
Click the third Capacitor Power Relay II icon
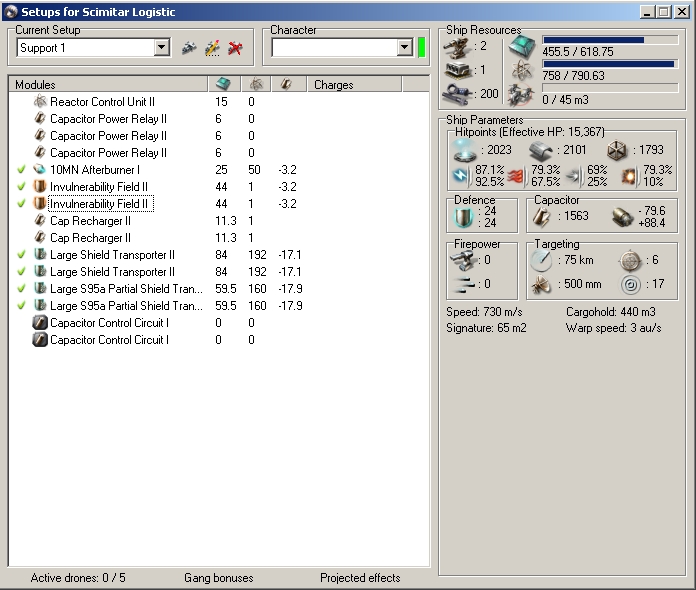coord(40,152)
